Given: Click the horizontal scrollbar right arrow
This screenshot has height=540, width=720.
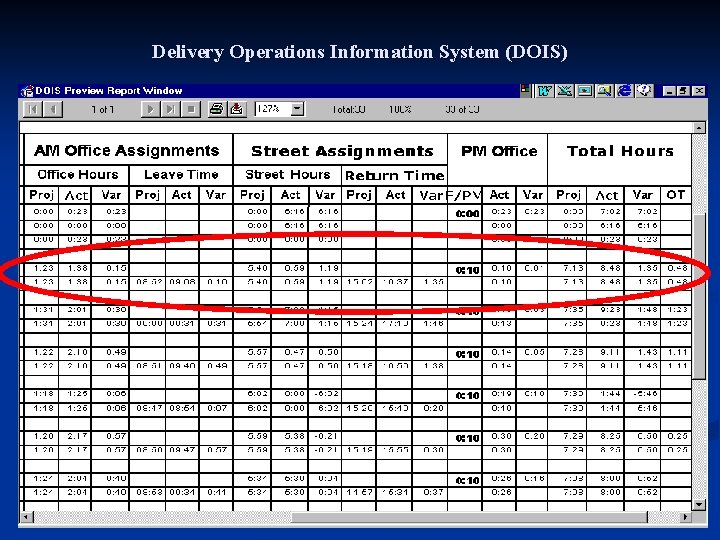Looking at the screenshot, I should 686,517.
